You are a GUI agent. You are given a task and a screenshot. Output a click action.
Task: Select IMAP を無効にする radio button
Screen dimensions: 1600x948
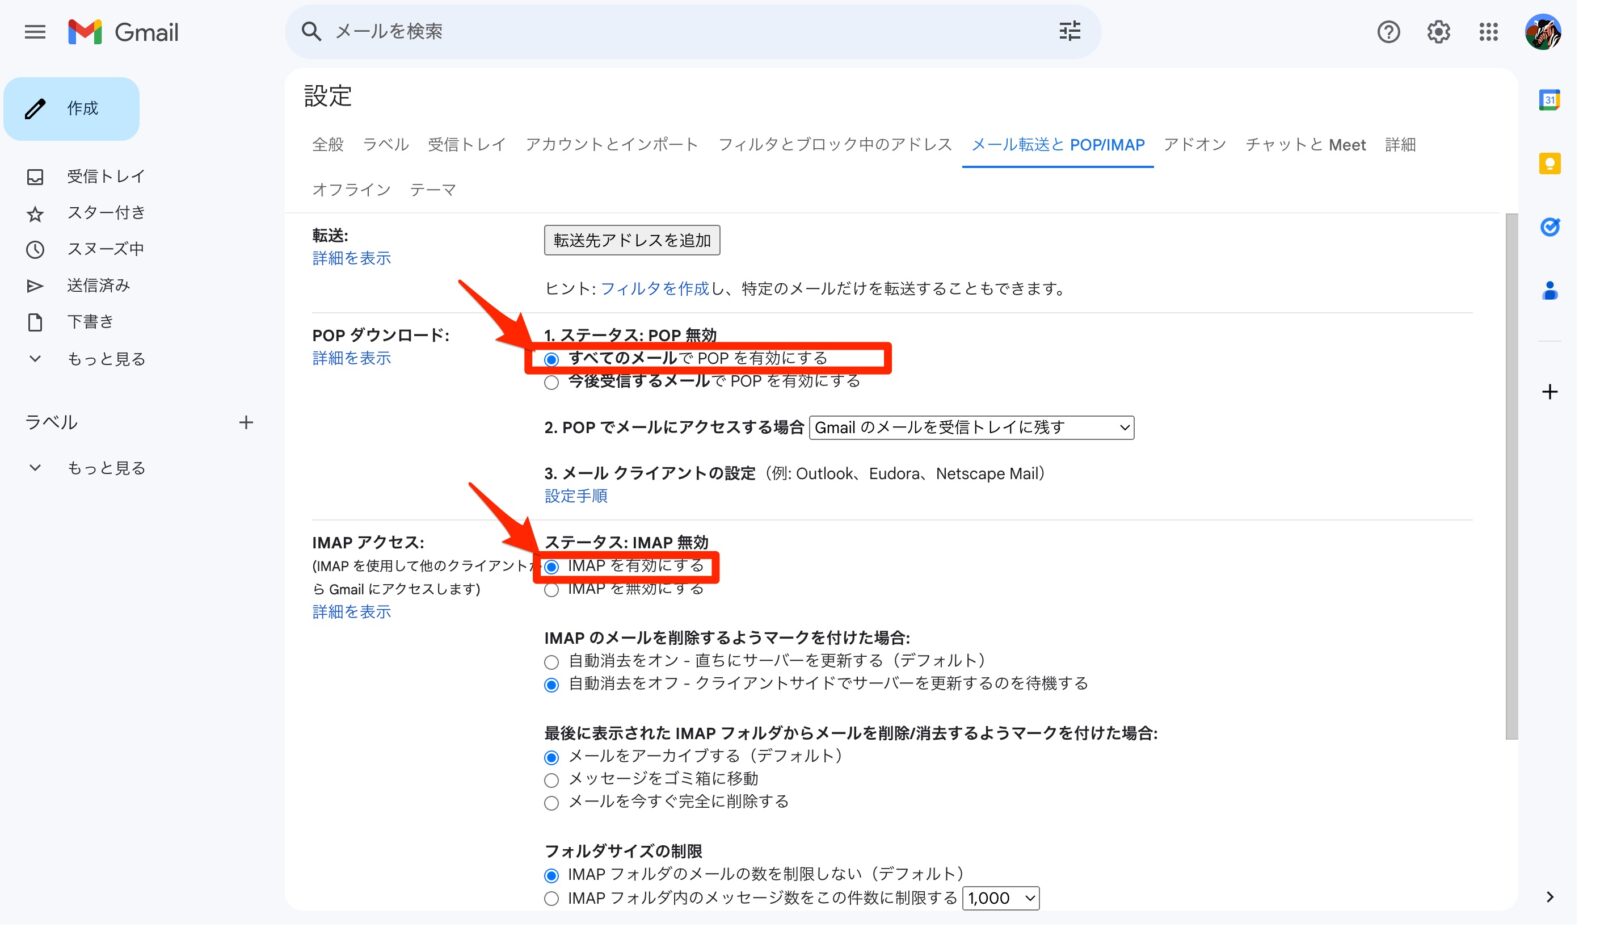tap(551, 591)
